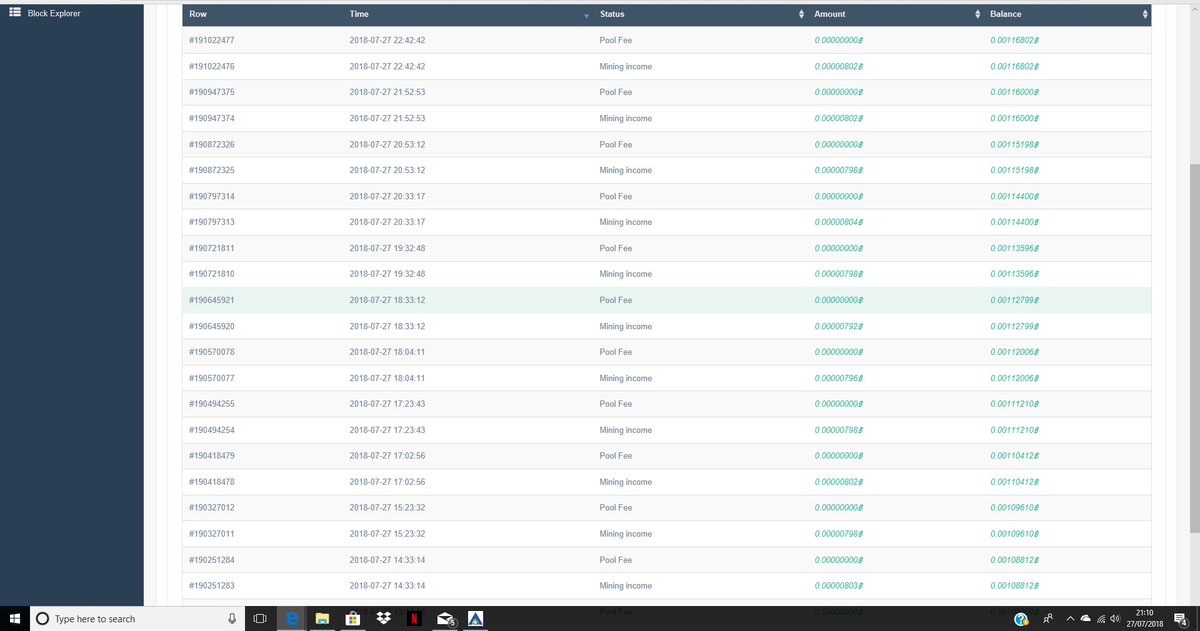Open Block Explorer in the sidebar
Image resolution: width=1200 pixels, height=631 pixels.
click(54, 13)
